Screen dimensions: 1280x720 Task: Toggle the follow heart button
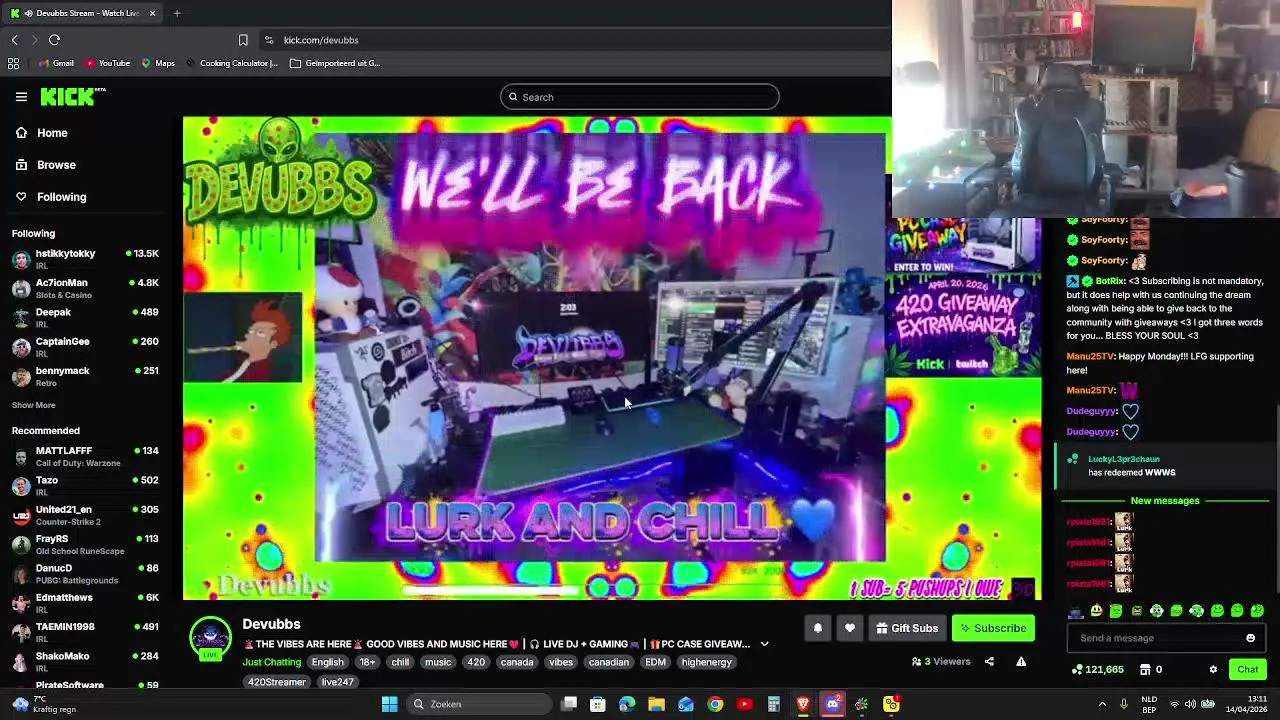tap(850, 628)
